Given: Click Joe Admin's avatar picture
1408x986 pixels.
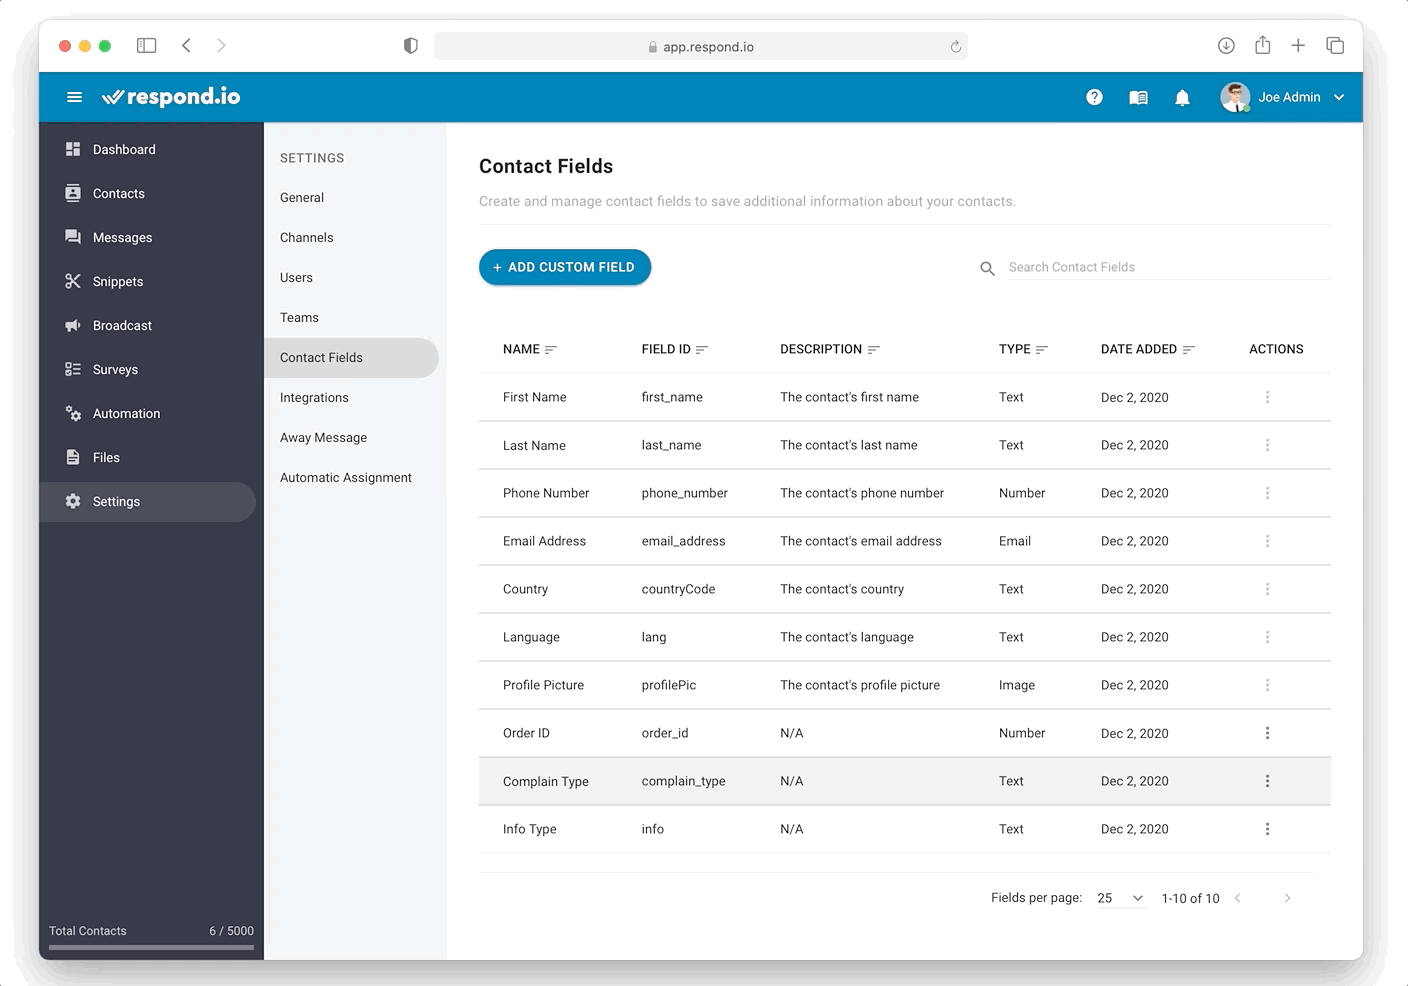Looking at the screenshot, I should click(x=1235, y=97).
